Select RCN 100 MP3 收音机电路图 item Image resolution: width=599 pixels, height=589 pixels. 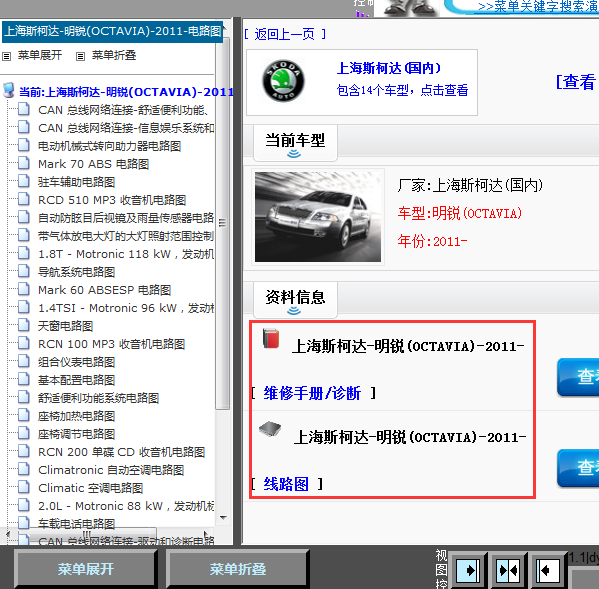click(x=112, y=344)
